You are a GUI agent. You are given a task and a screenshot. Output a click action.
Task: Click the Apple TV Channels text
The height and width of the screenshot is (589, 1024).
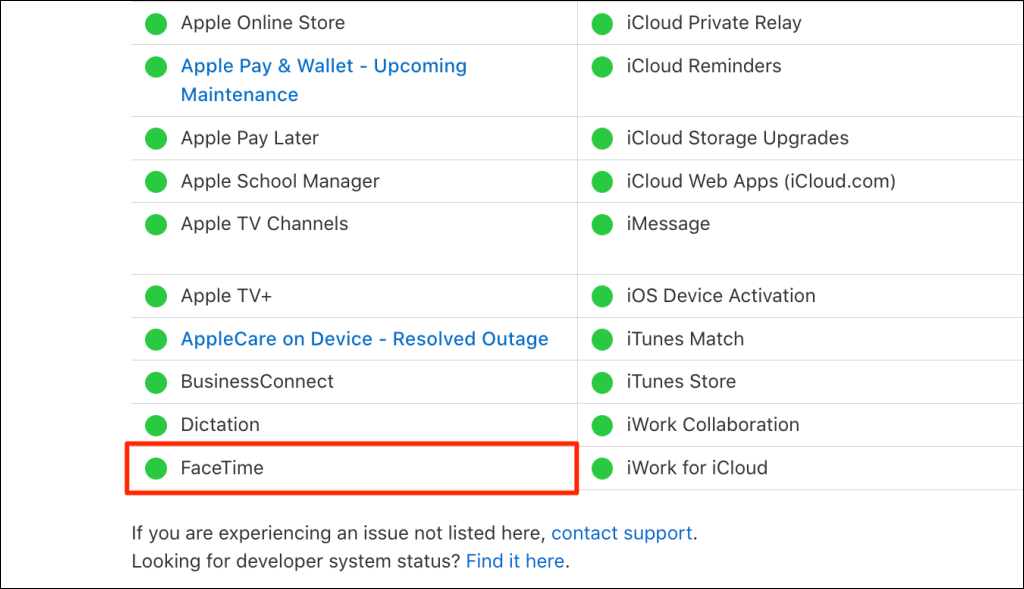pos(264,224)
